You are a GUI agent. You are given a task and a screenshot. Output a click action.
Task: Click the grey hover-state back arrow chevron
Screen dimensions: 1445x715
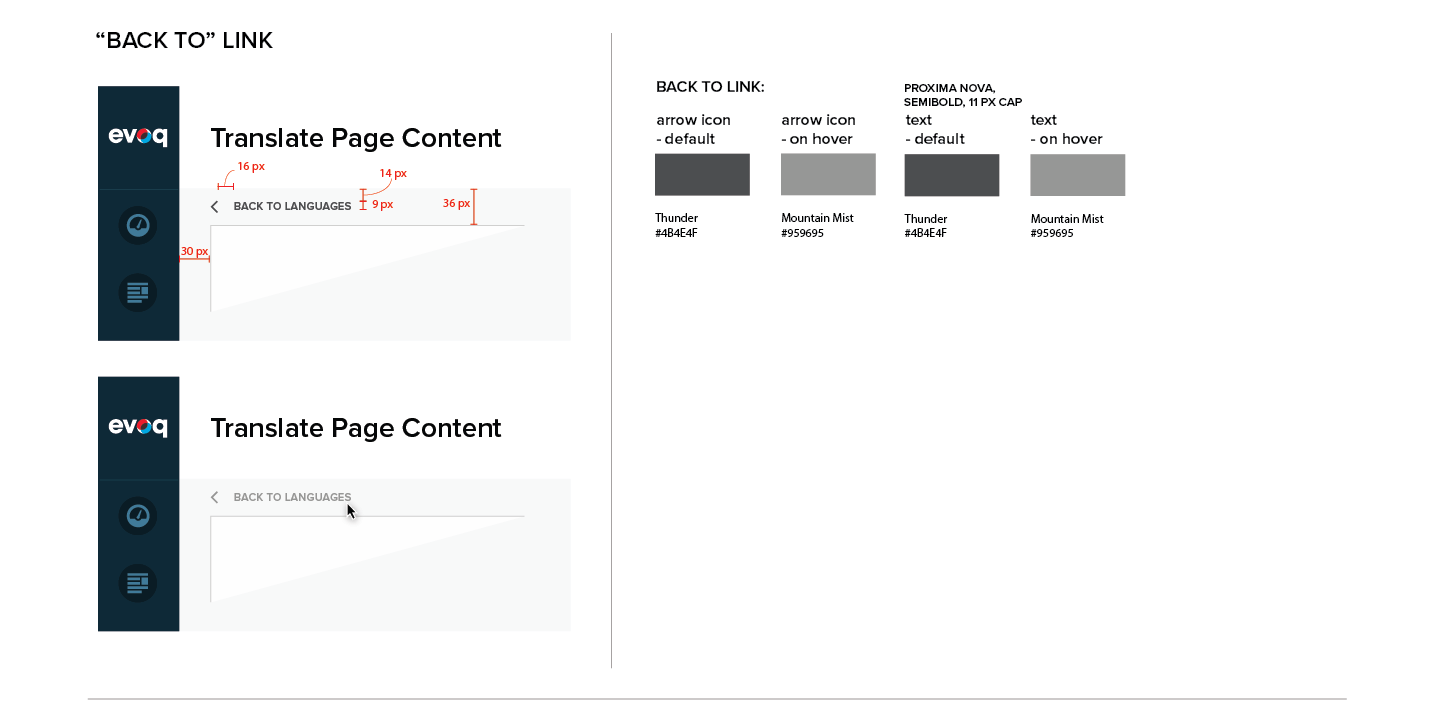(214, 497)
